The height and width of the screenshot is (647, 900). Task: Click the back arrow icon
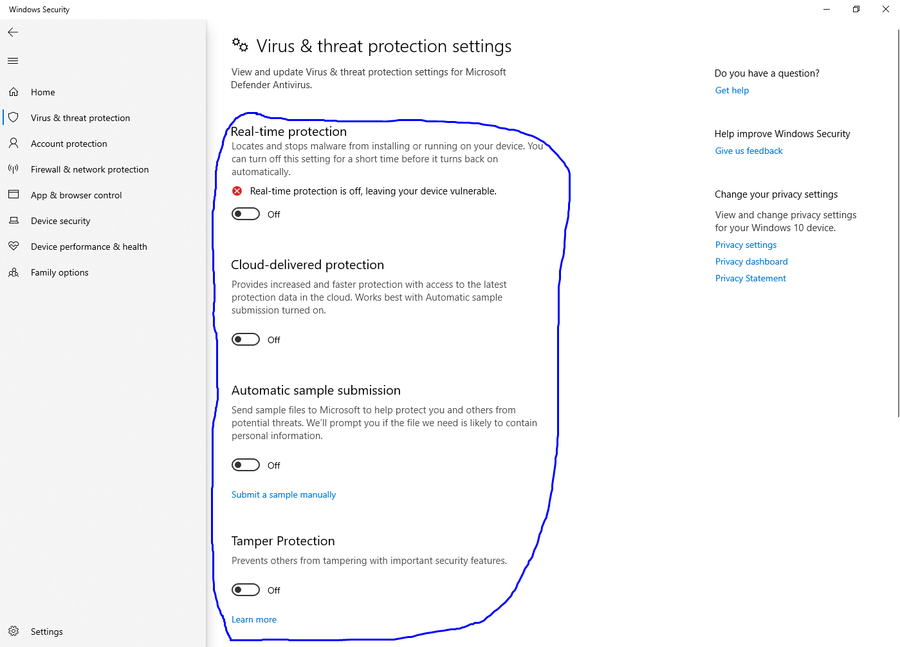coord(13,32)
